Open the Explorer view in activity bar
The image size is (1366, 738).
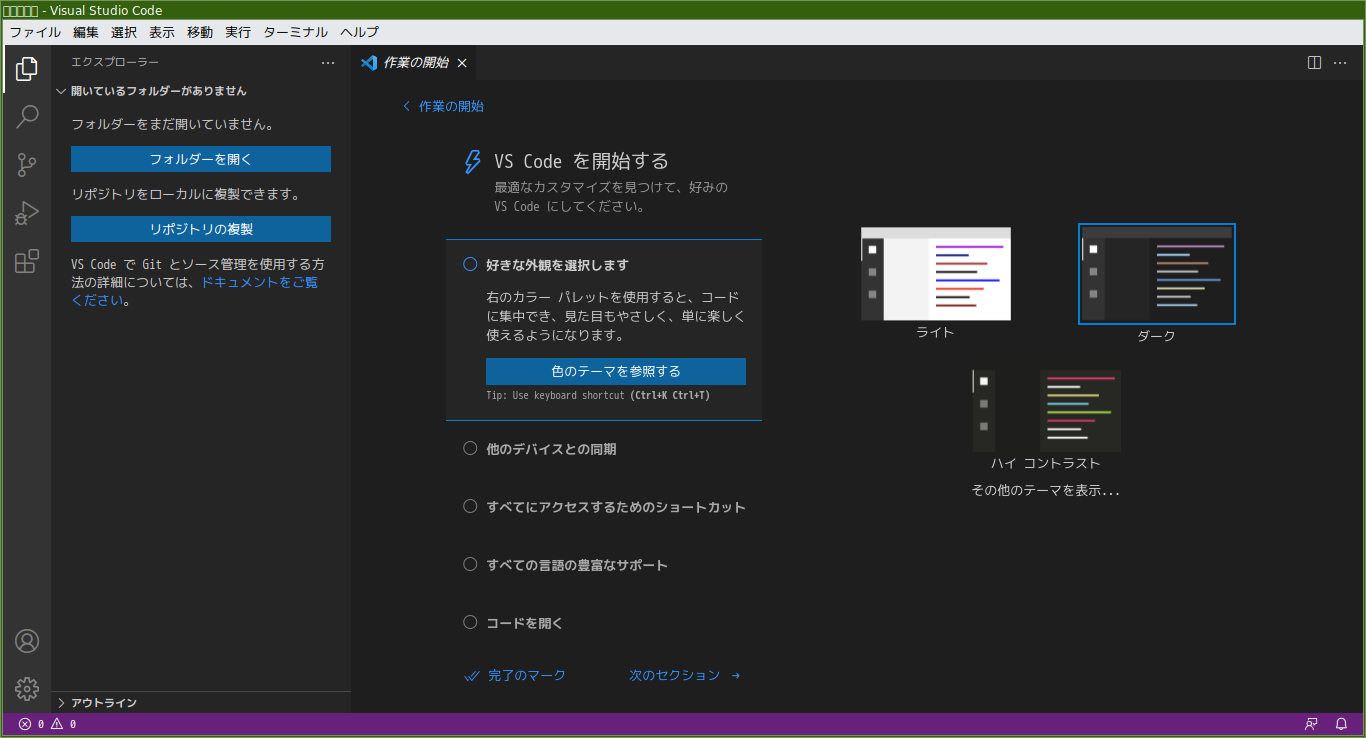27,69
